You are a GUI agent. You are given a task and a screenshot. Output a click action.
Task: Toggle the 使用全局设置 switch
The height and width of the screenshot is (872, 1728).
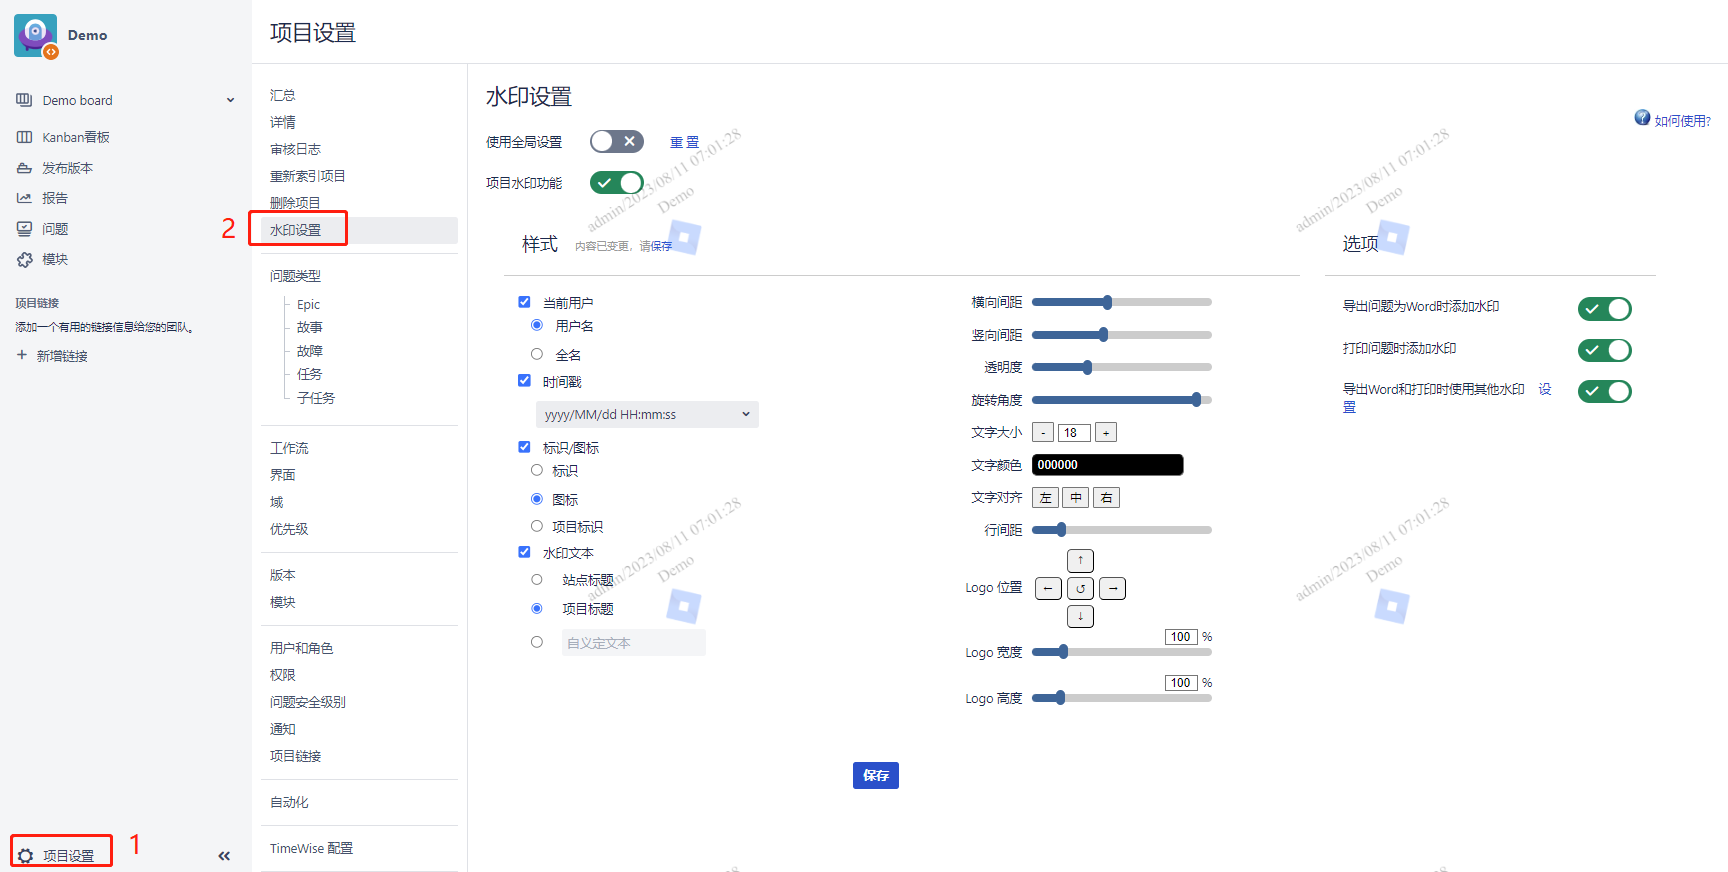click(616, 142)
